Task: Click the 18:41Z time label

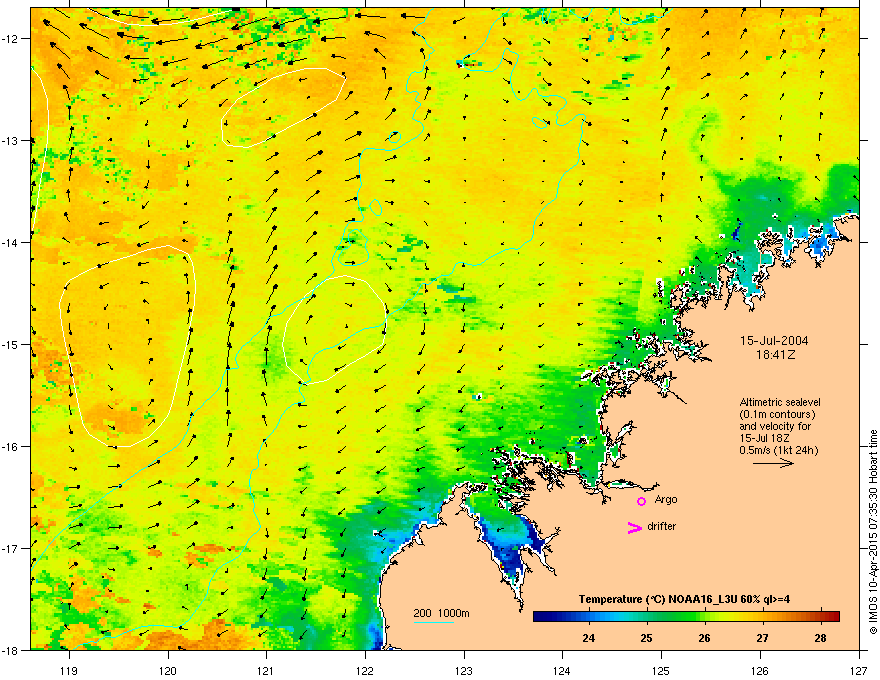Action: tap(776, 355)
